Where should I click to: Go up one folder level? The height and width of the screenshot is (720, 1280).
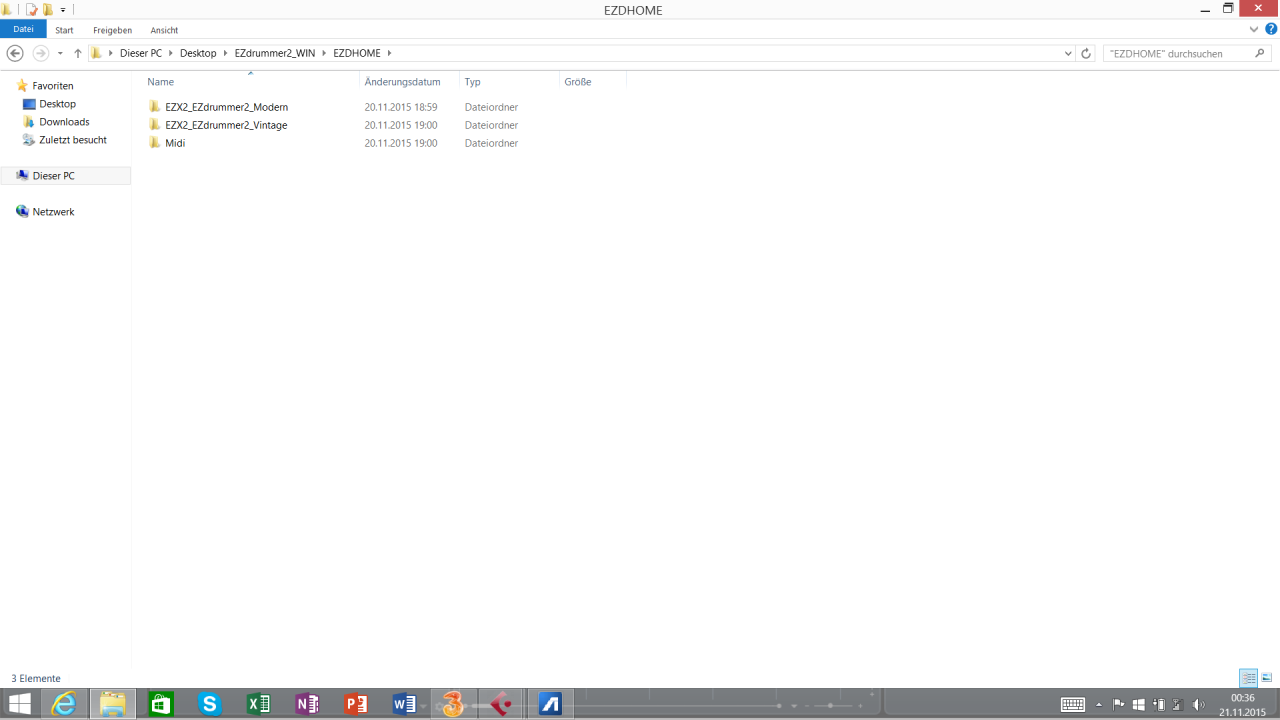(78, 53)
